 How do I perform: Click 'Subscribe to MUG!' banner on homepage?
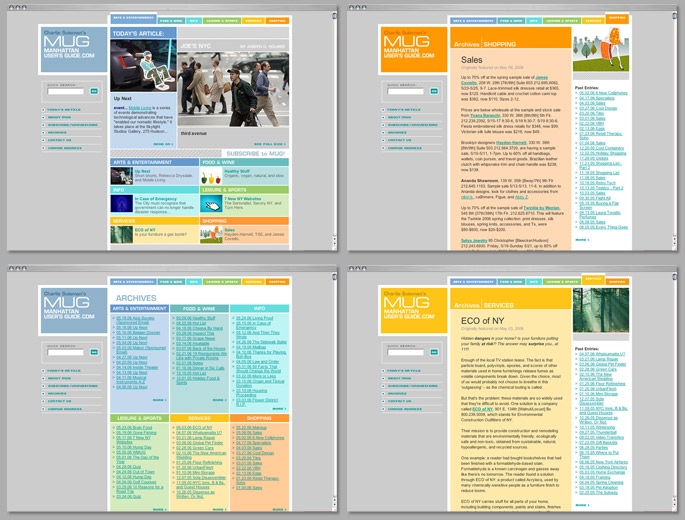click(x=256, y=154)
